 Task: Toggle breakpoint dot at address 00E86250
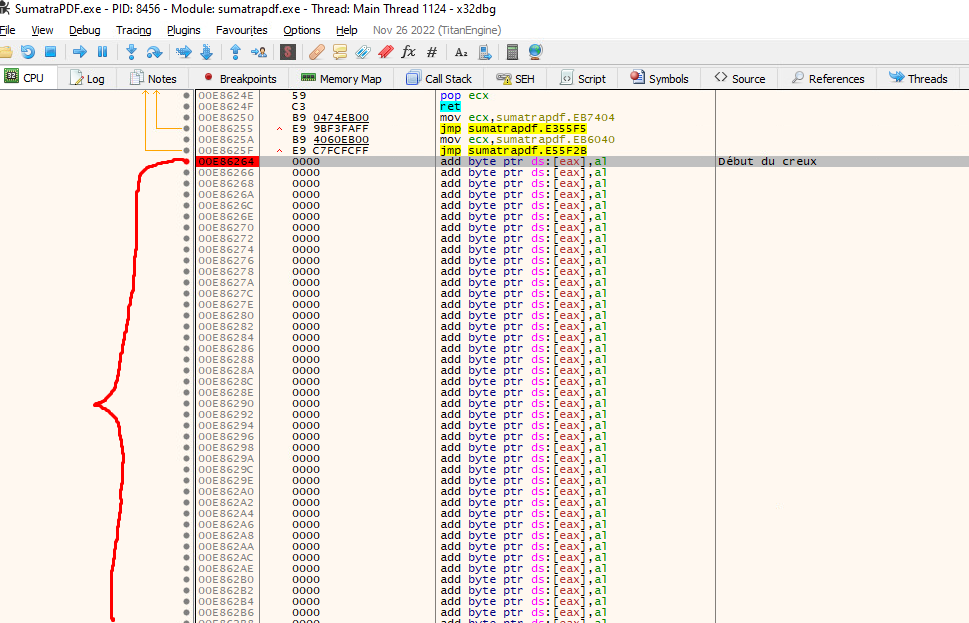187,117
